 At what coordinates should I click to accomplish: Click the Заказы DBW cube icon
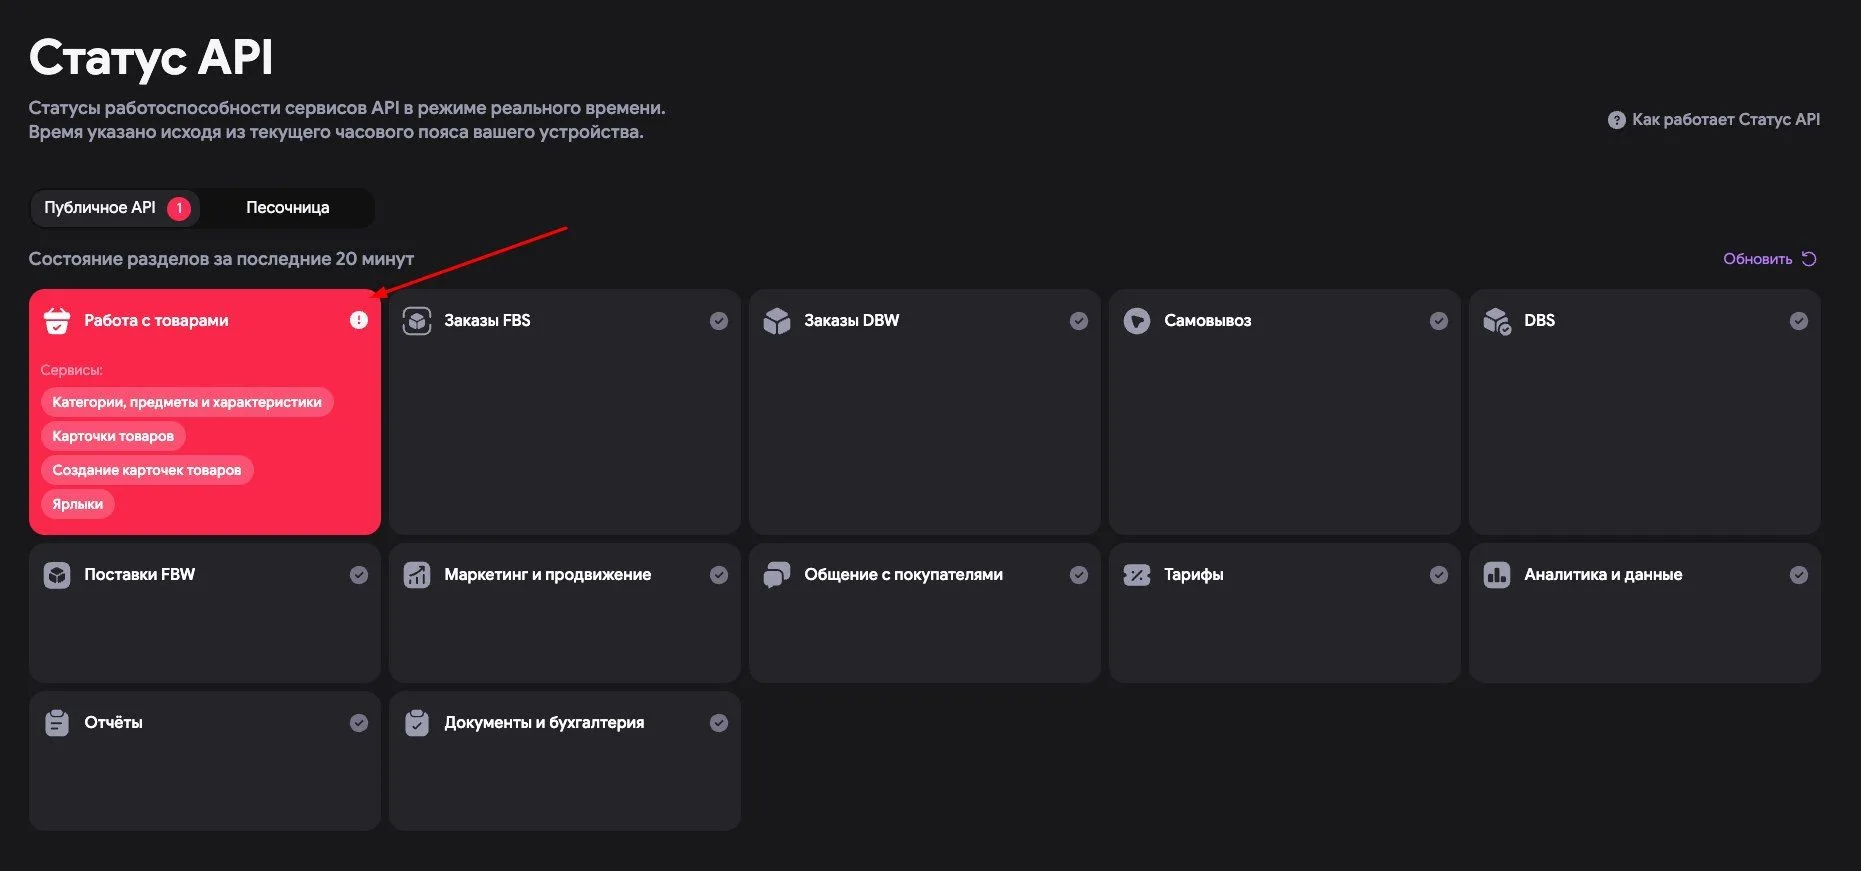pos(777,321)
